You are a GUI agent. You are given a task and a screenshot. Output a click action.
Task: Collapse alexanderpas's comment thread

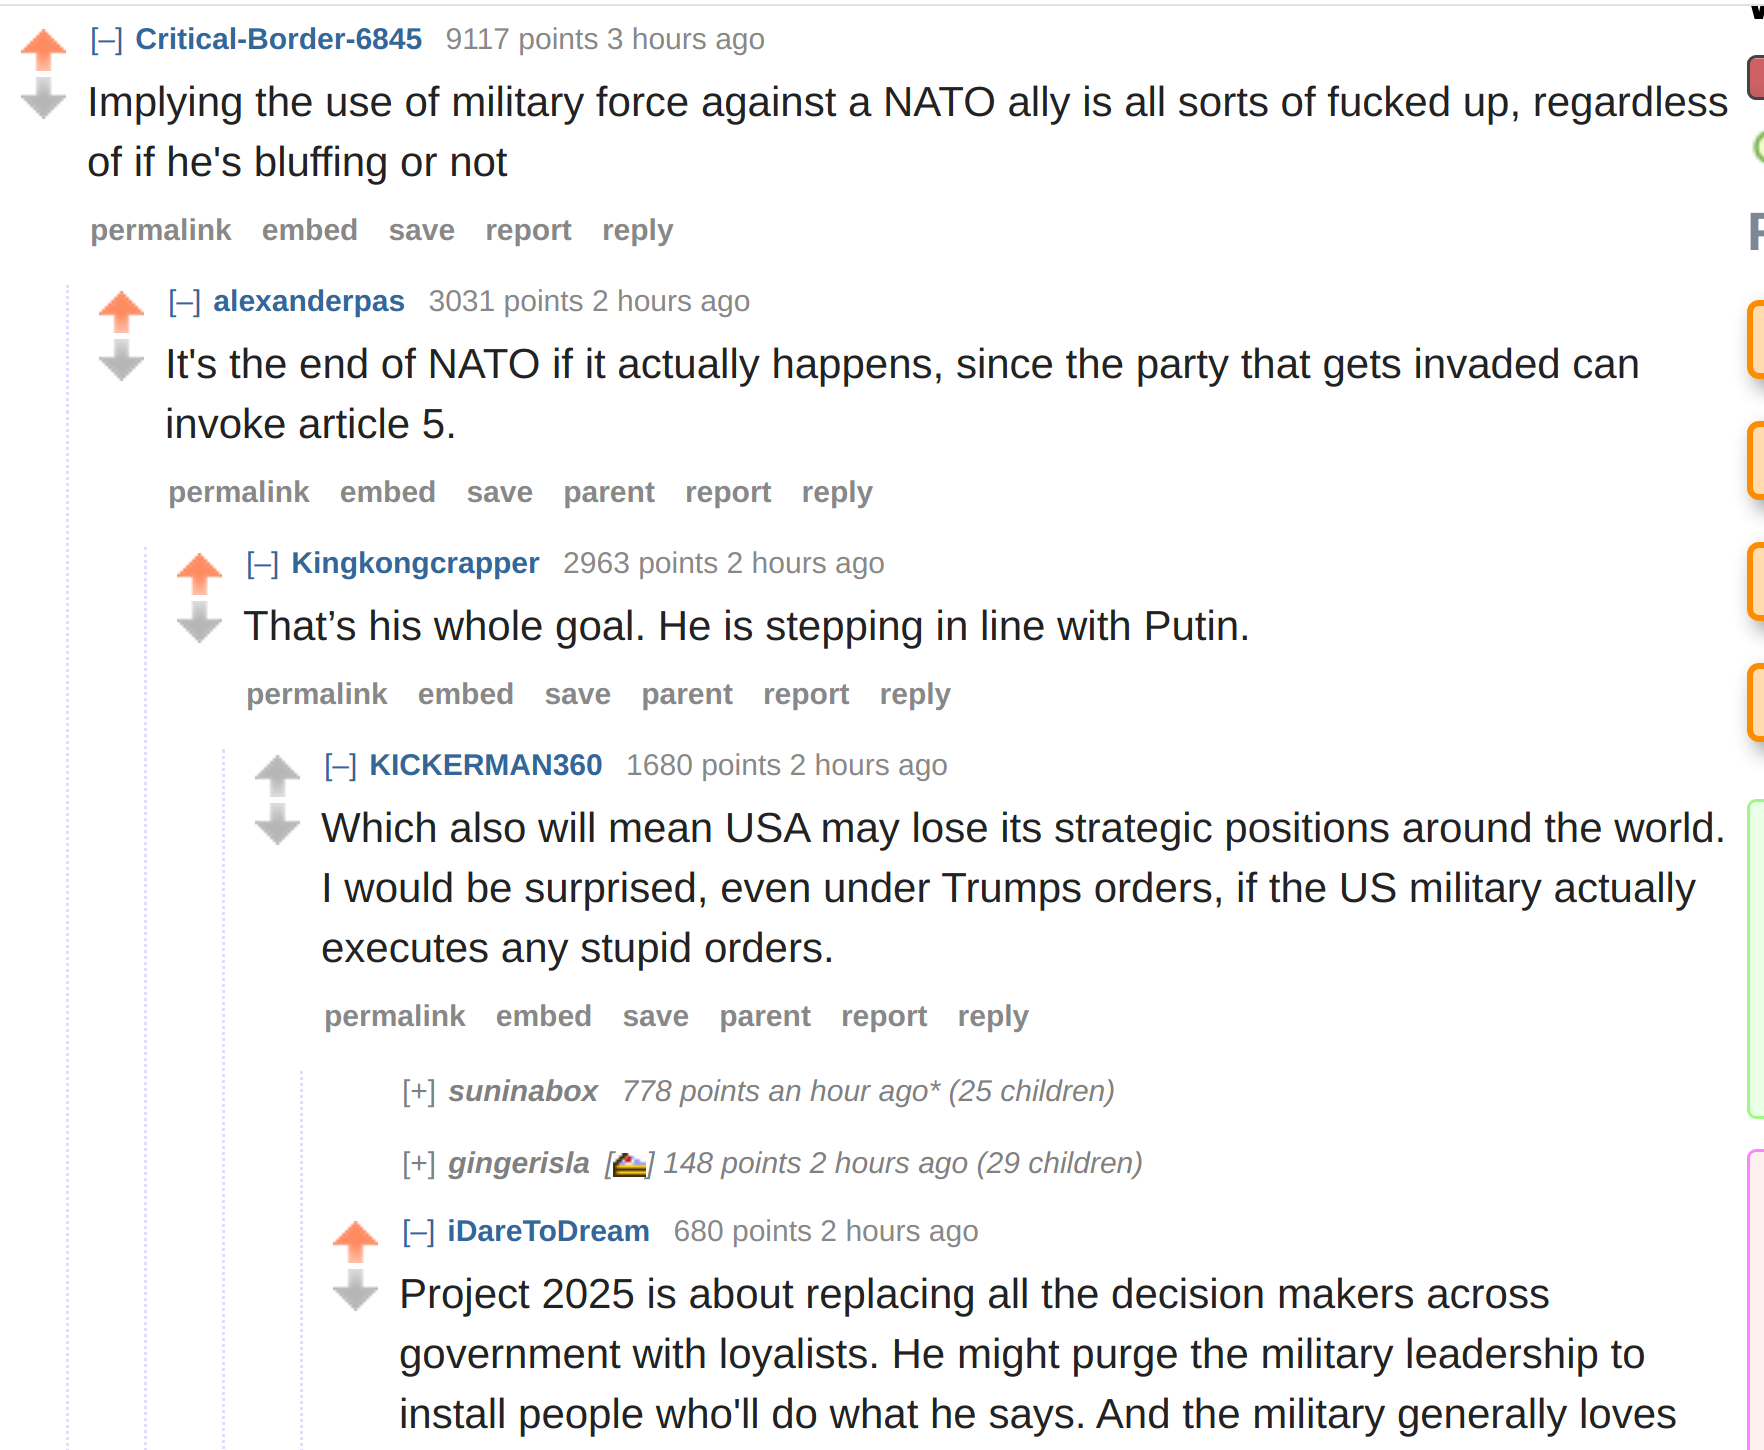coord(184,302)
